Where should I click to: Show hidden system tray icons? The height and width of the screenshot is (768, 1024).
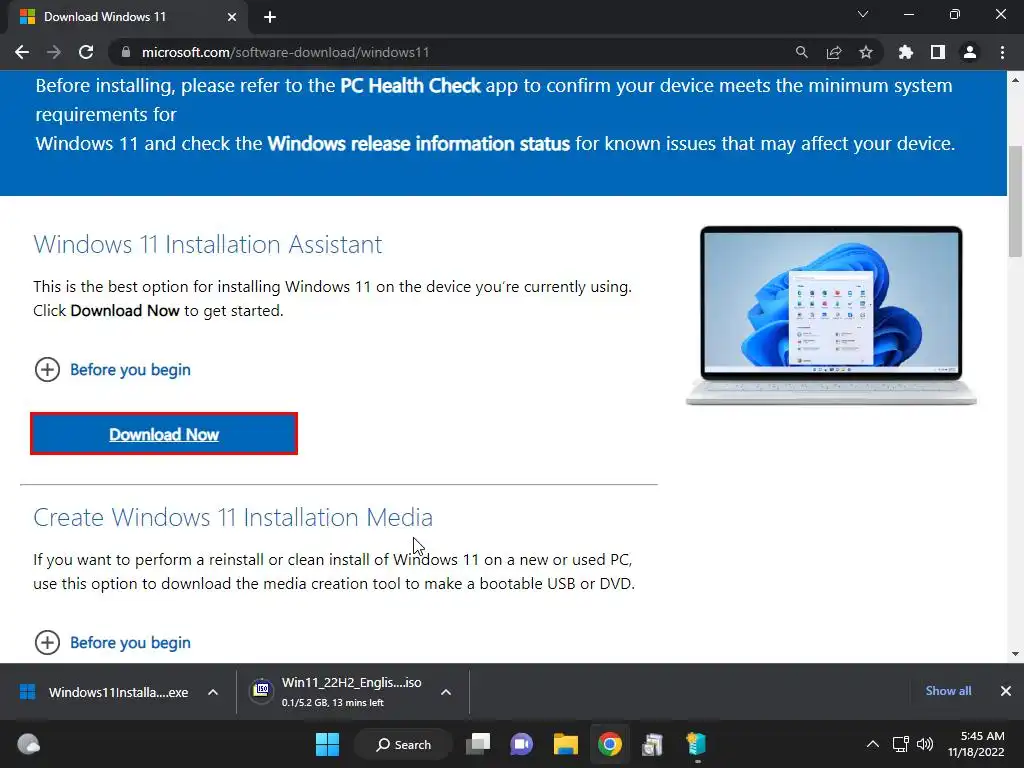coord(872,744)
